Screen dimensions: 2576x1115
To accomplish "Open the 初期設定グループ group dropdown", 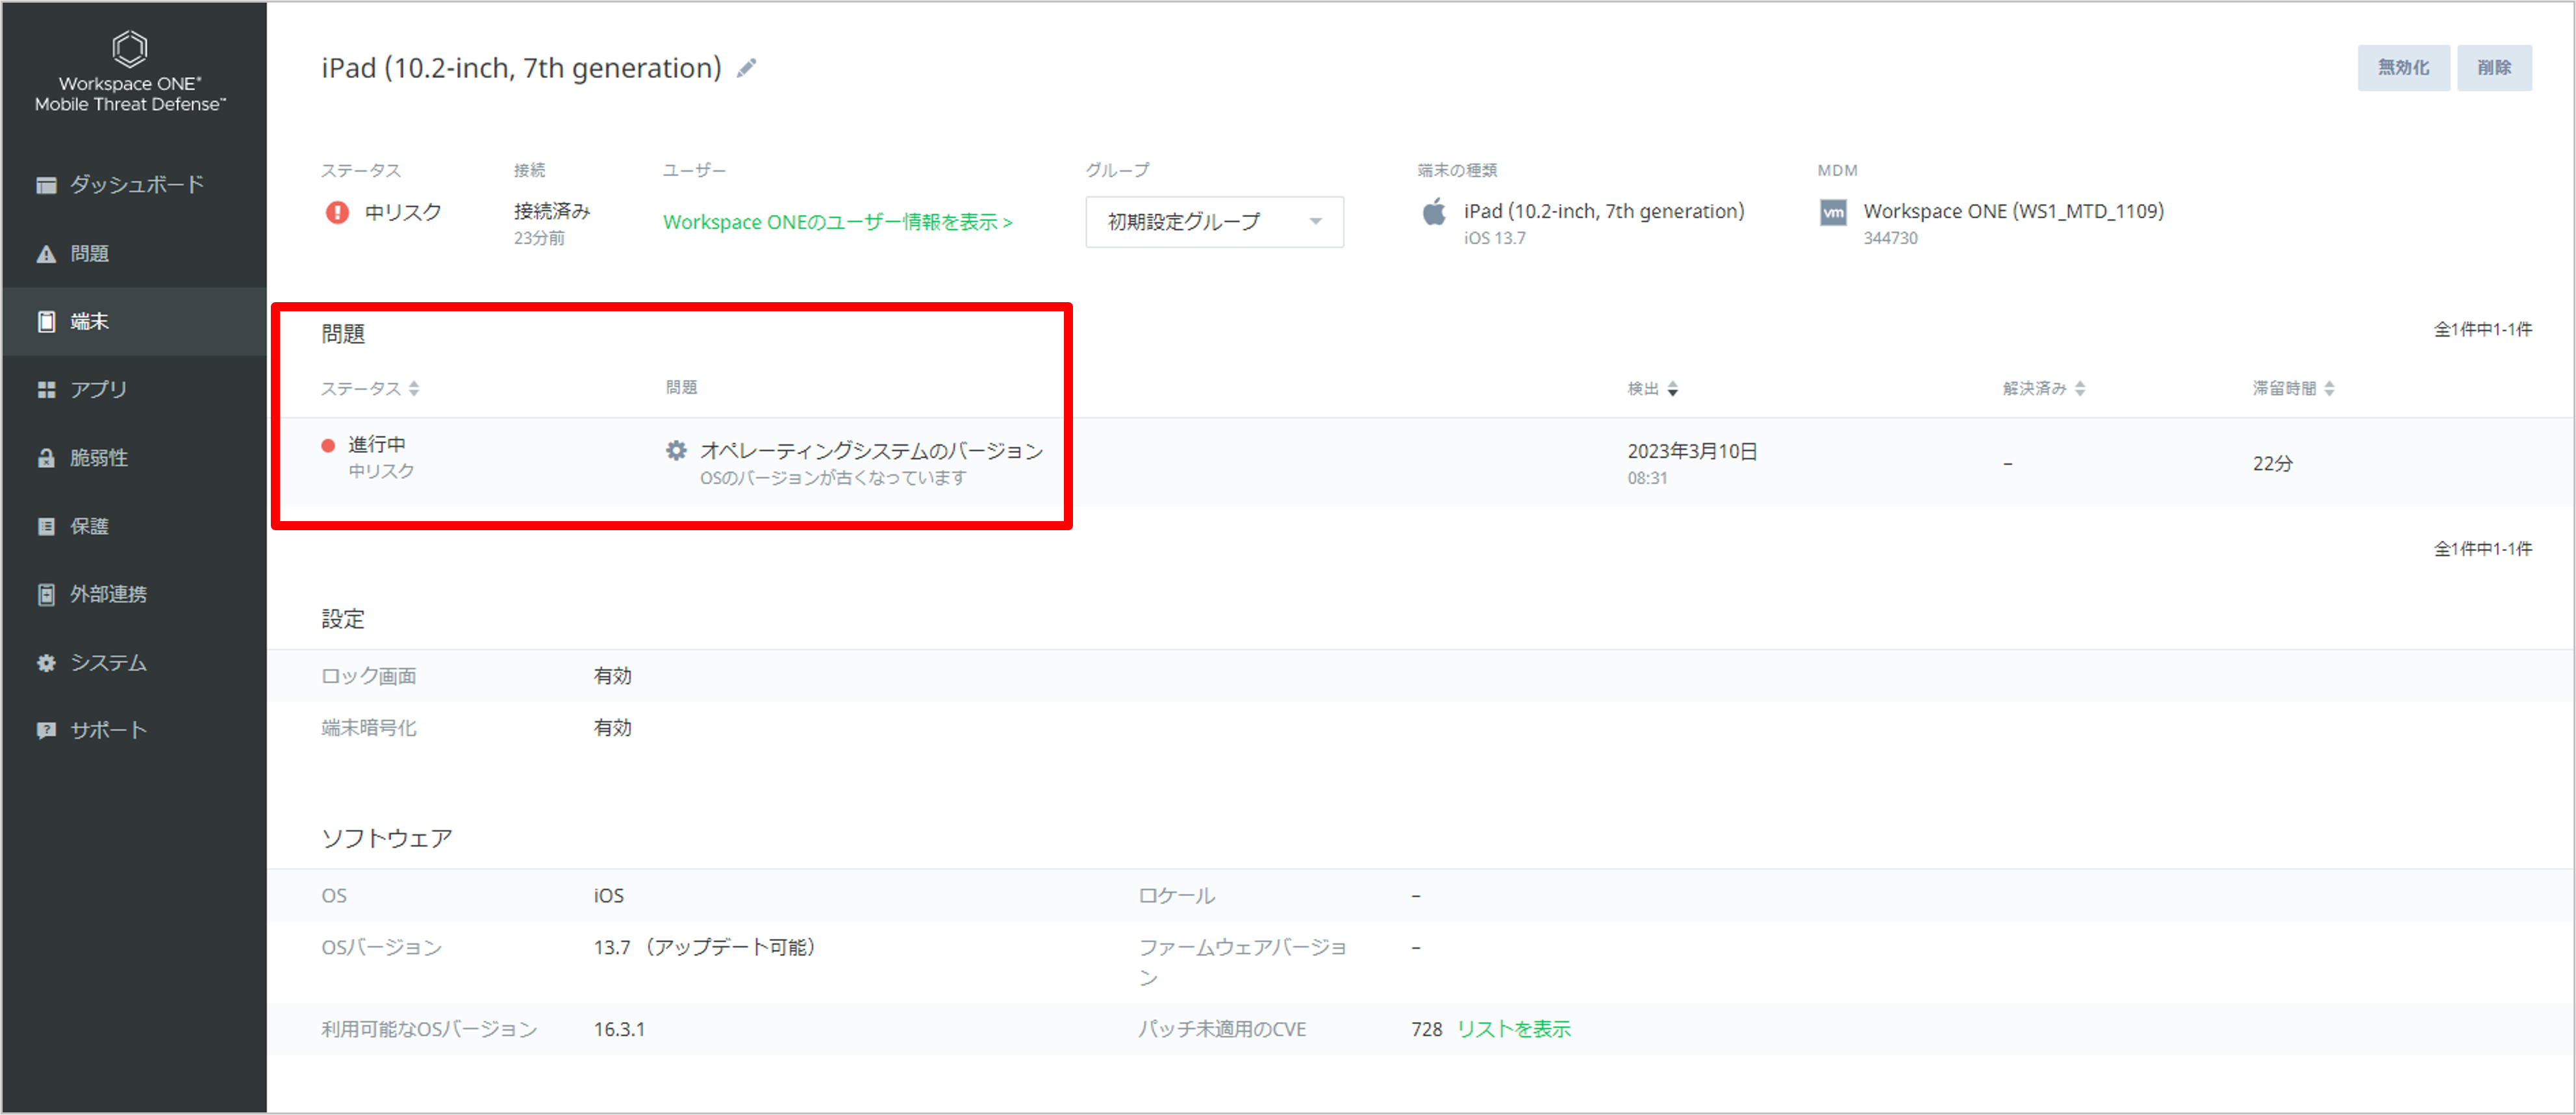I will click(1214, 222).
